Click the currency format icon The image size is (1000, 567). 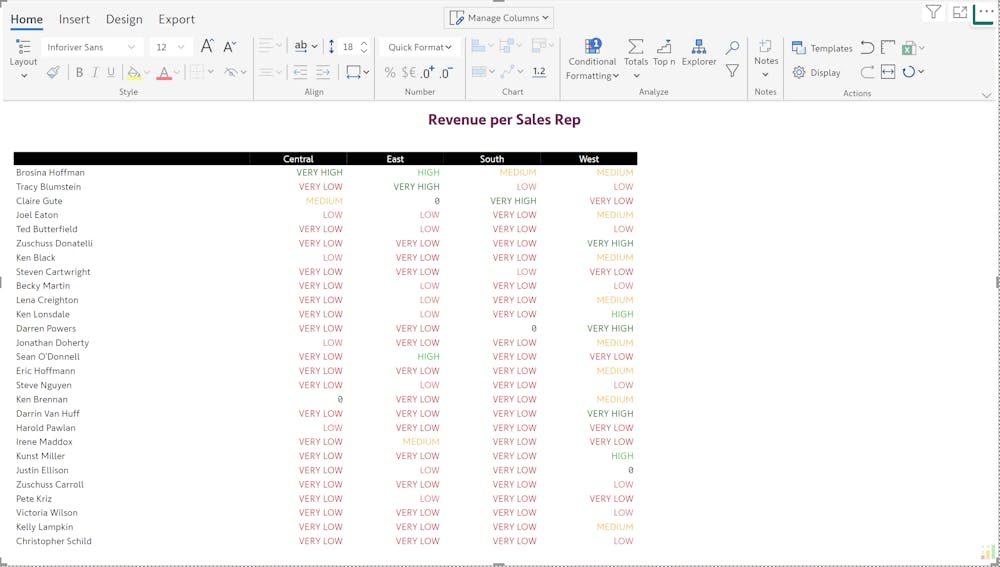click(409, 73)
